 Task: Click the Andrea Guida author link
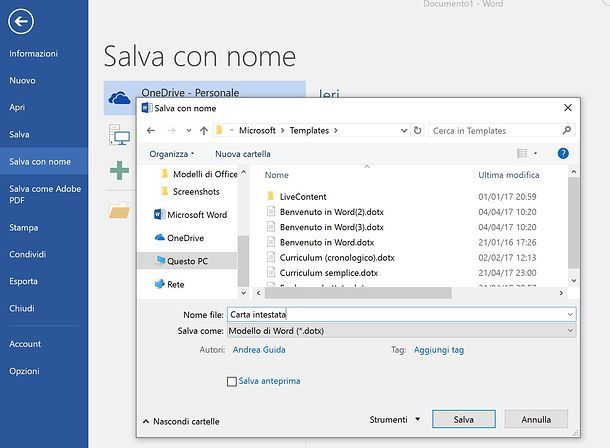point(259,350)
